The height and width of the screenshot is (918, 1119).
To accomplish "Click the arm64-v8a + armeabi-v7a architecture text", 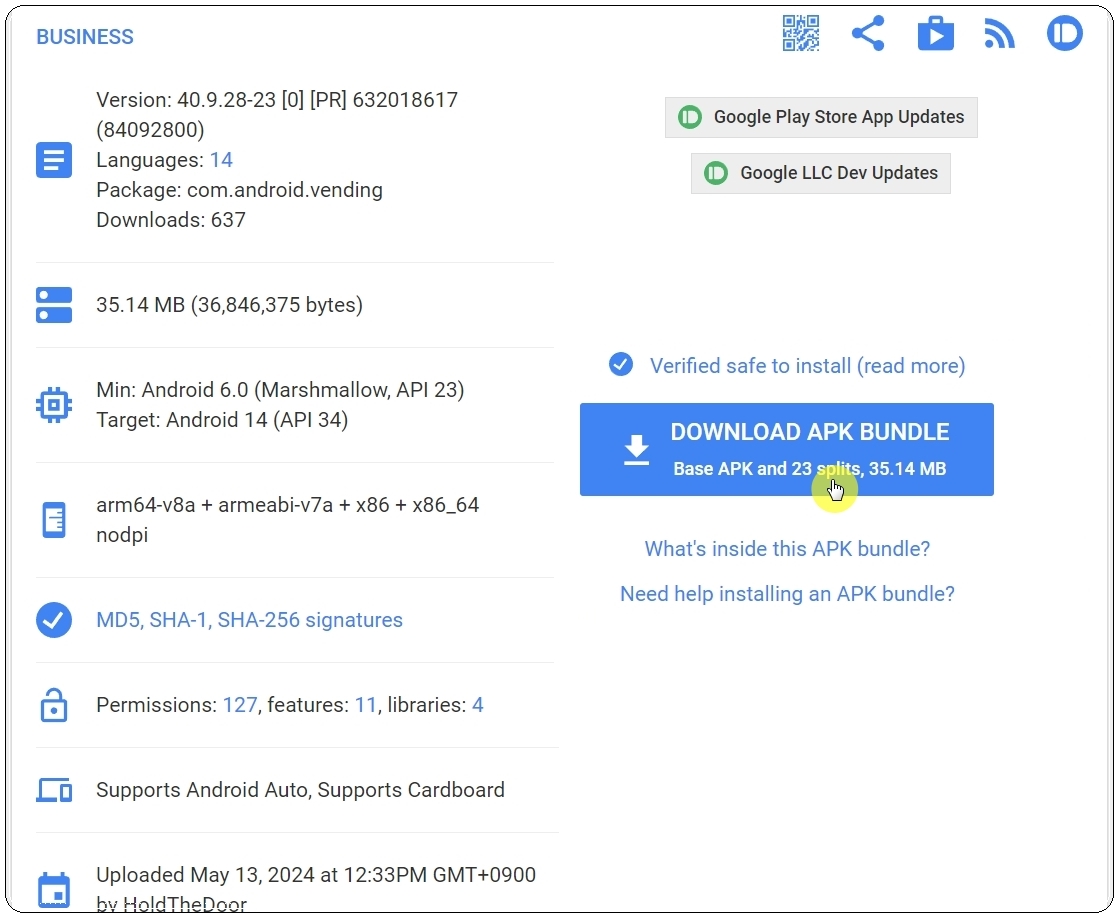I will [x=288, y=505].
